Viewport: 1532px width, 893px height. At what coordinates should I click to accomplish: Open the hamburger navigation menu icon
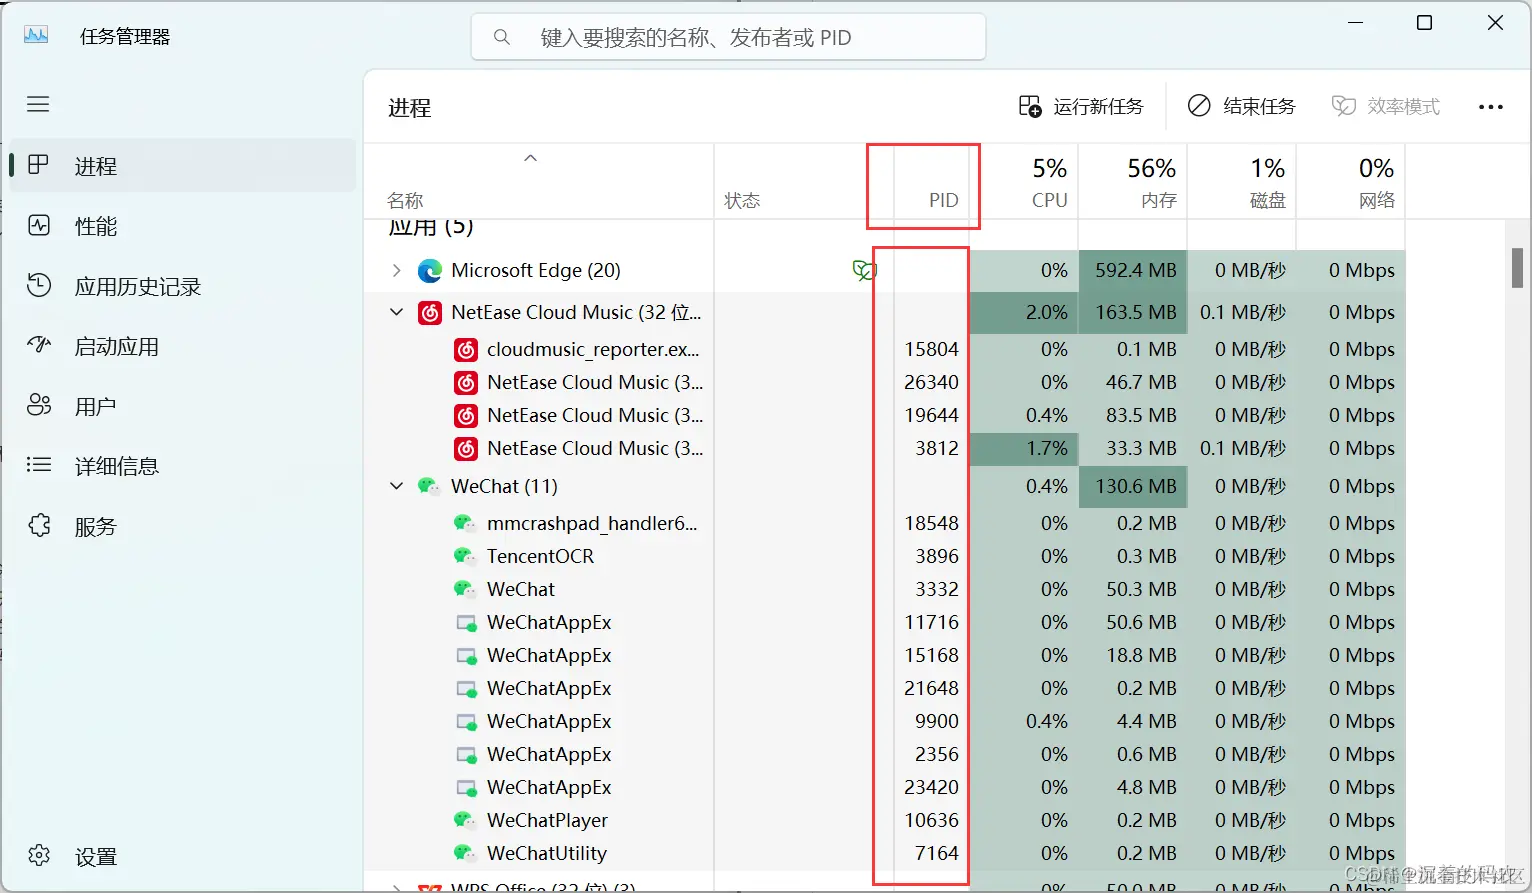(38, 104)
